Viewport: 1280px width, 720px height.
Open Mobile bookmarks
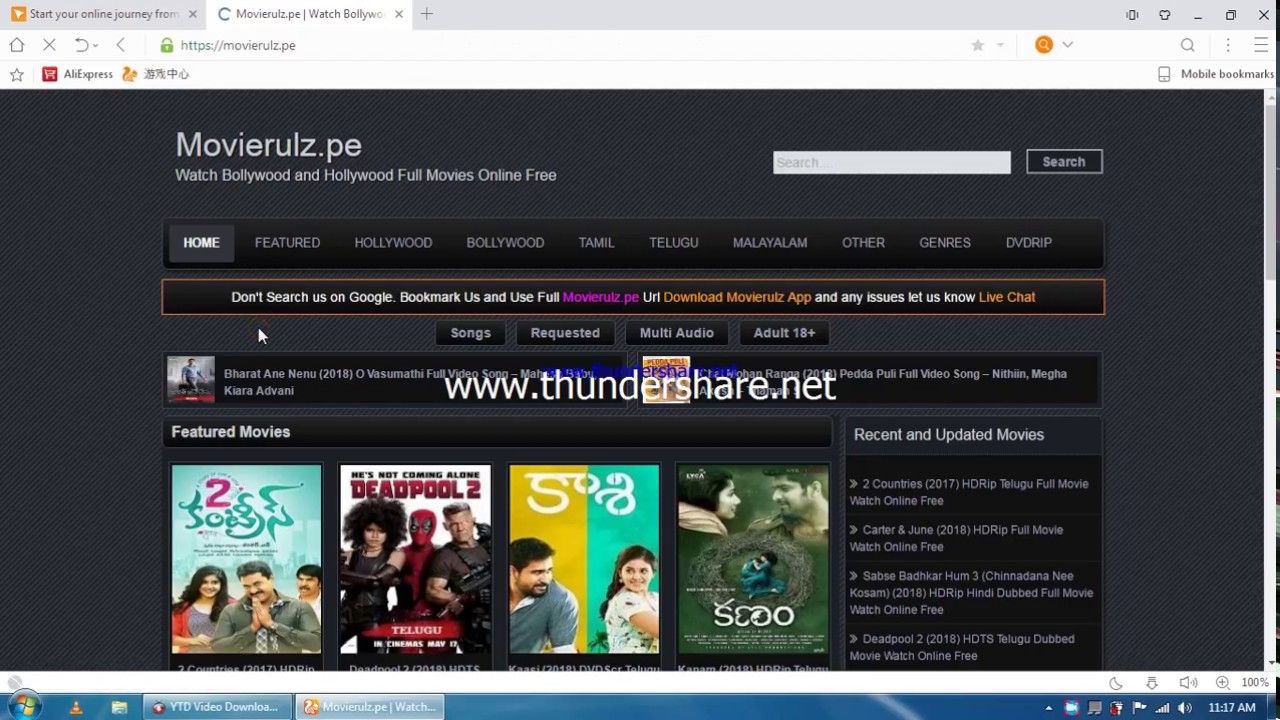(x=1216, y=74)
